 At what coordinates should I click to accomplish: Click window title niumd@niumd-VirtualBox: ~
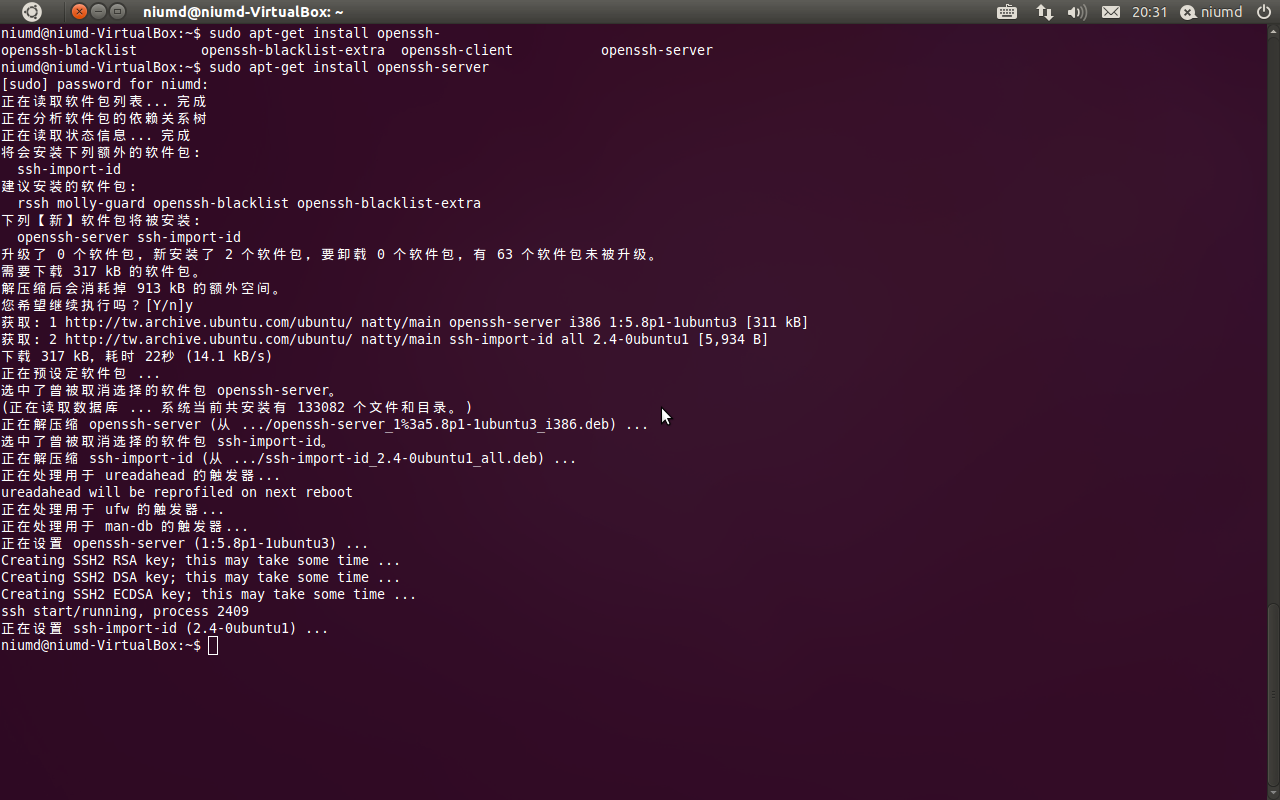tap(243, 12)
